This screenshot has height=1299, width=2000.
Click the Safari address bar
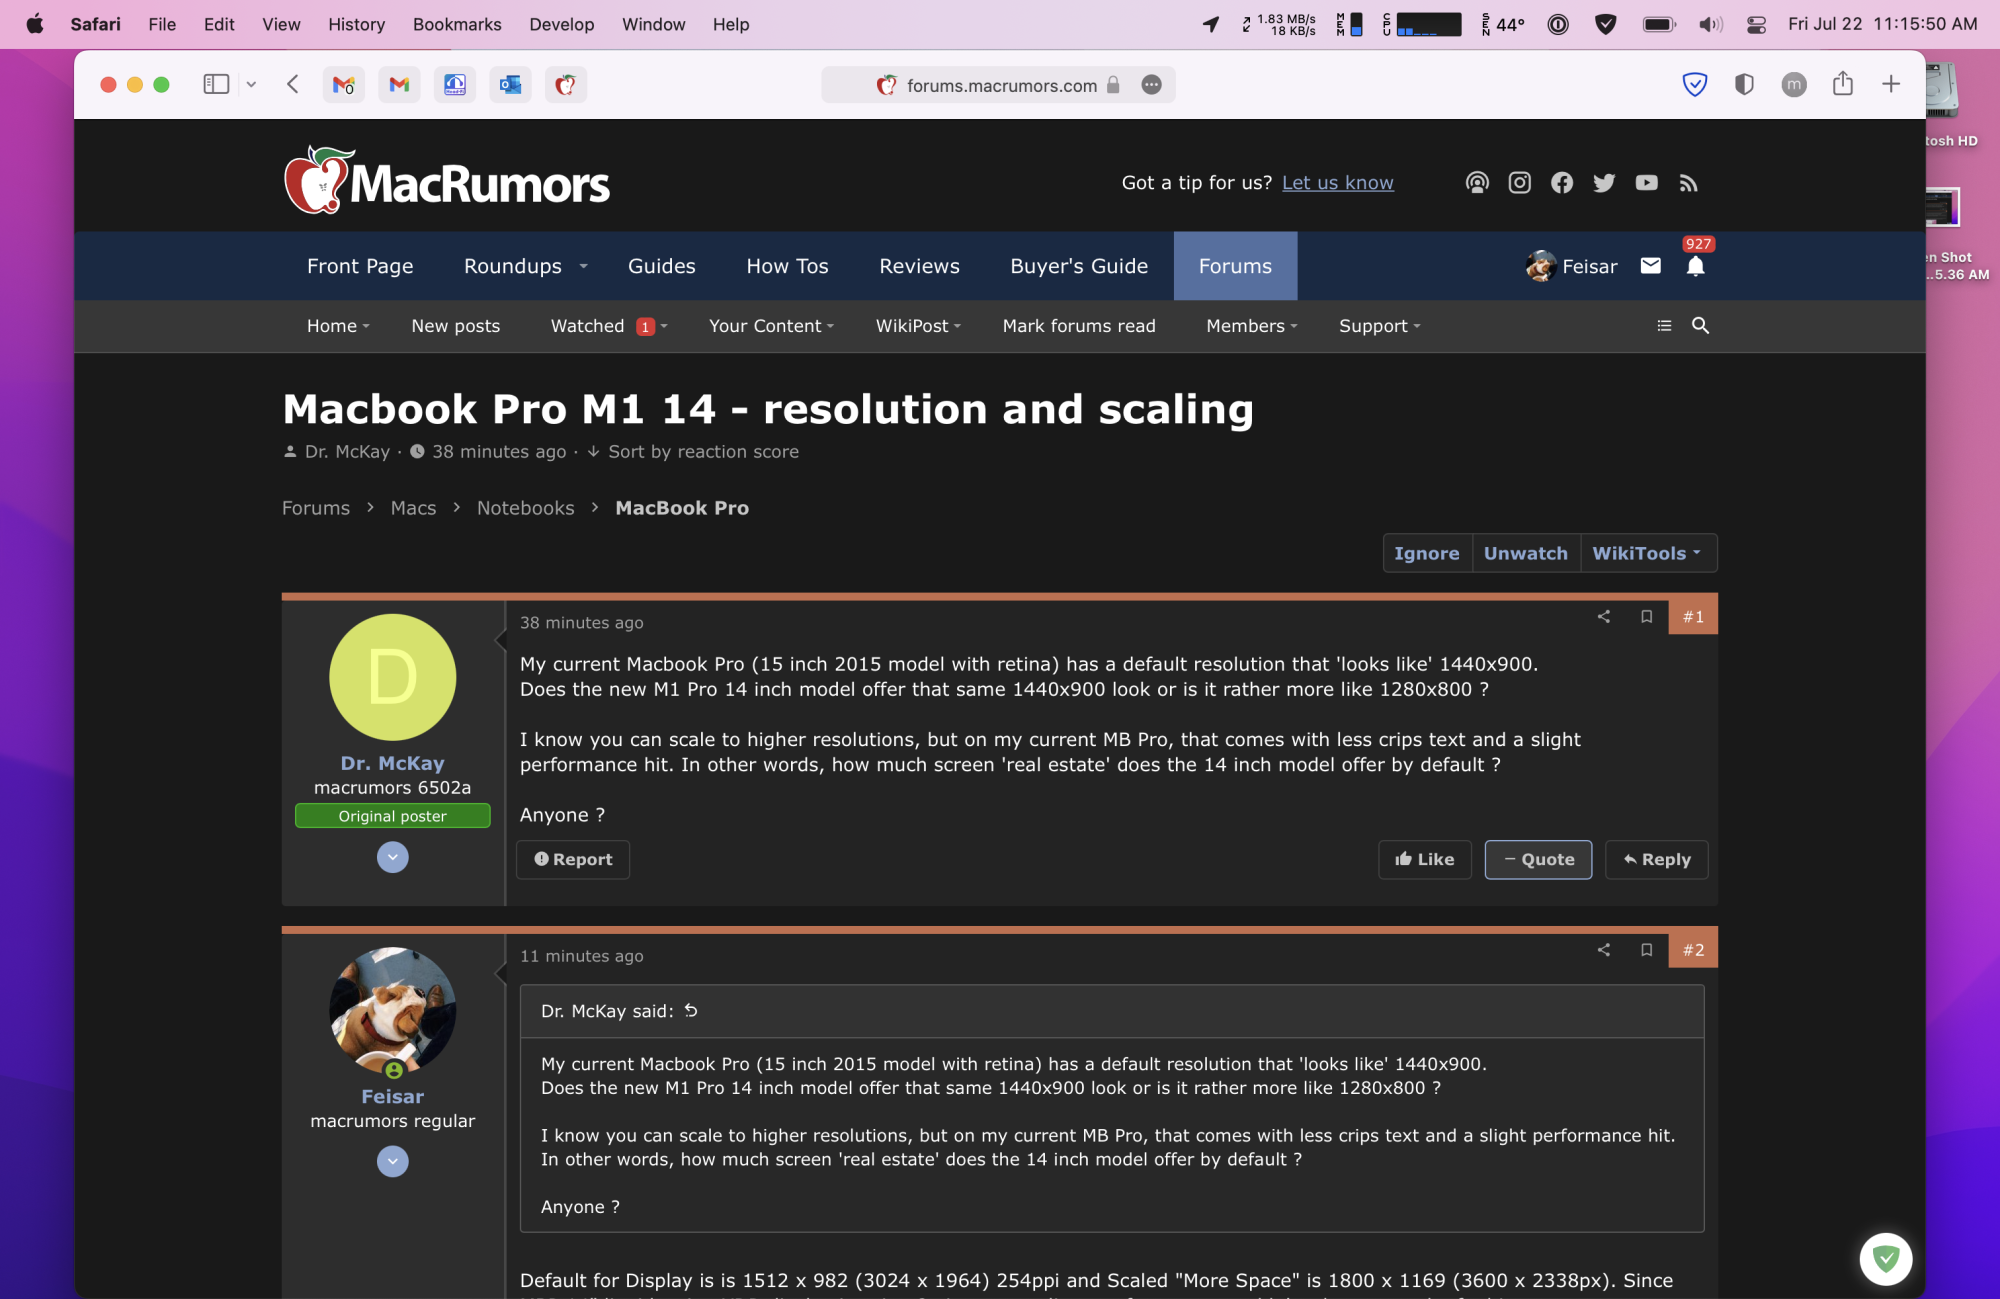coord(1000,86)
